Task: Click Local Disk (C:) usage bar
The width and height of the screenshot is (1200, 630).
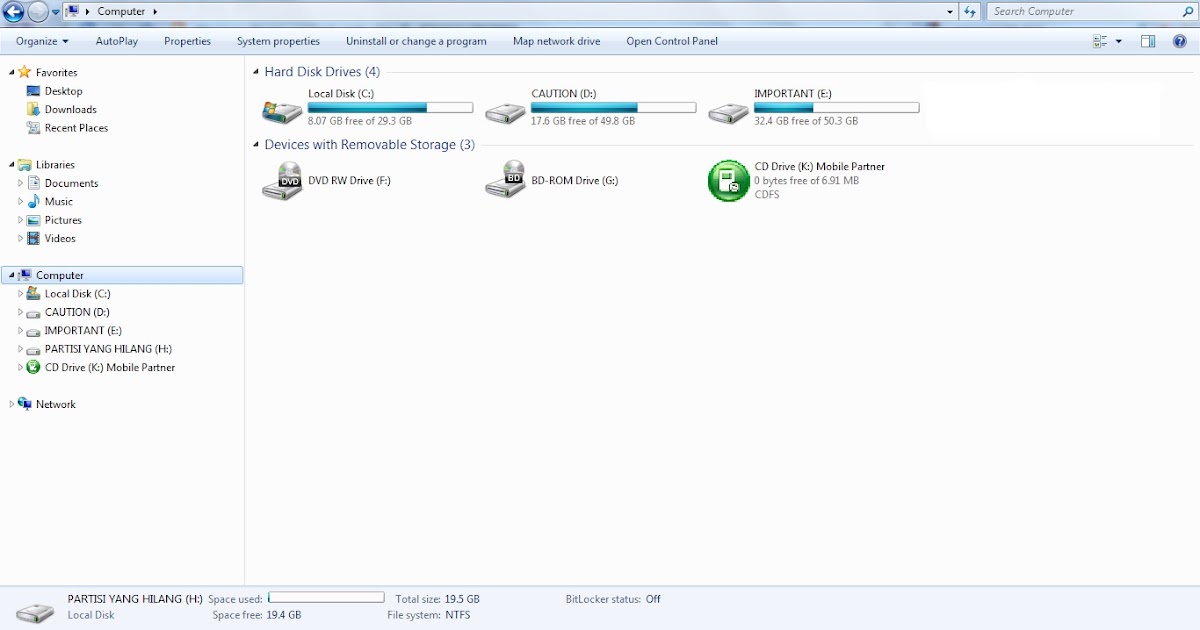Action: (x=390, y=107)
